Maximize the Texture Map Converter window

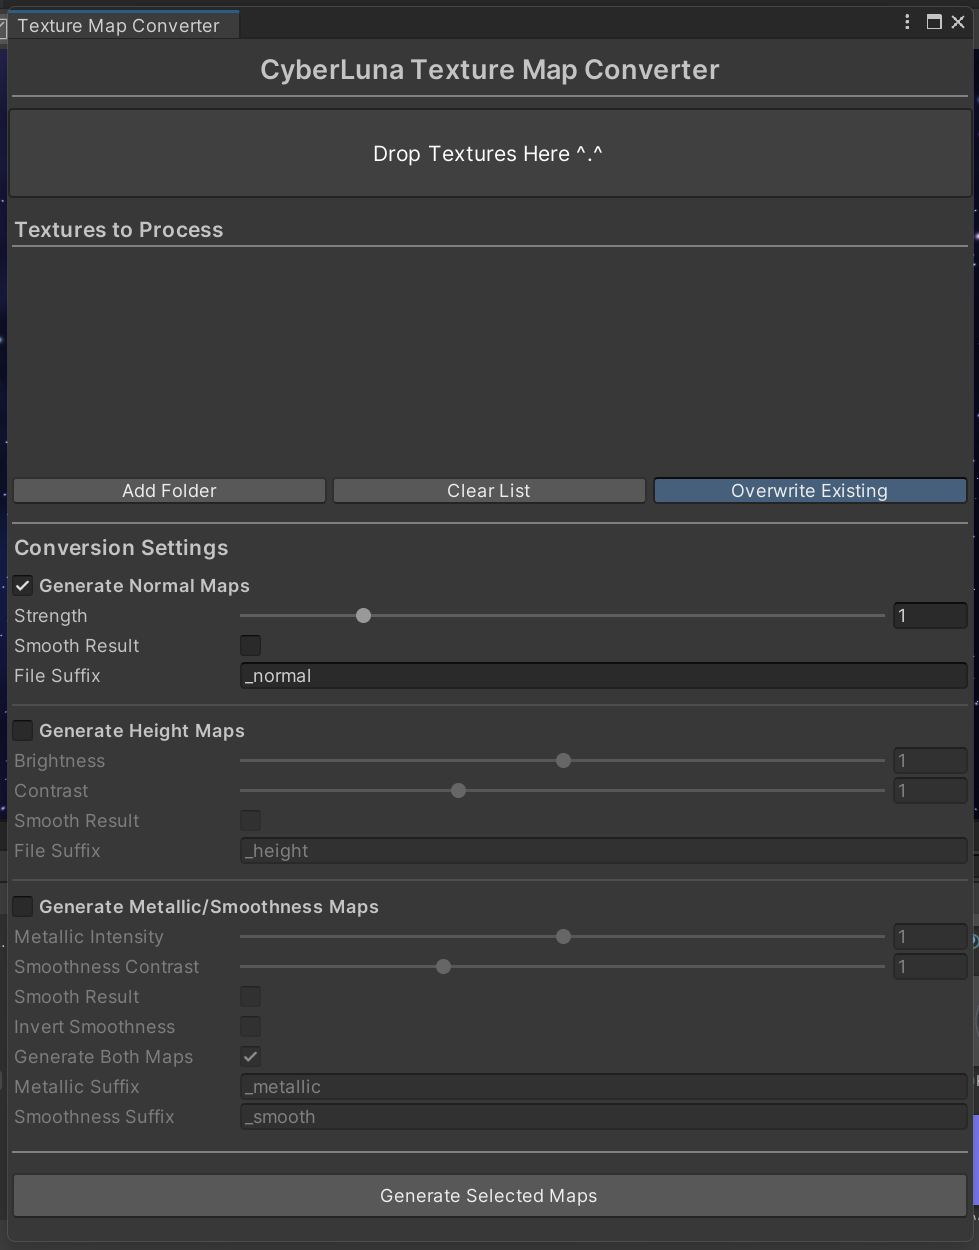[934, 21]
